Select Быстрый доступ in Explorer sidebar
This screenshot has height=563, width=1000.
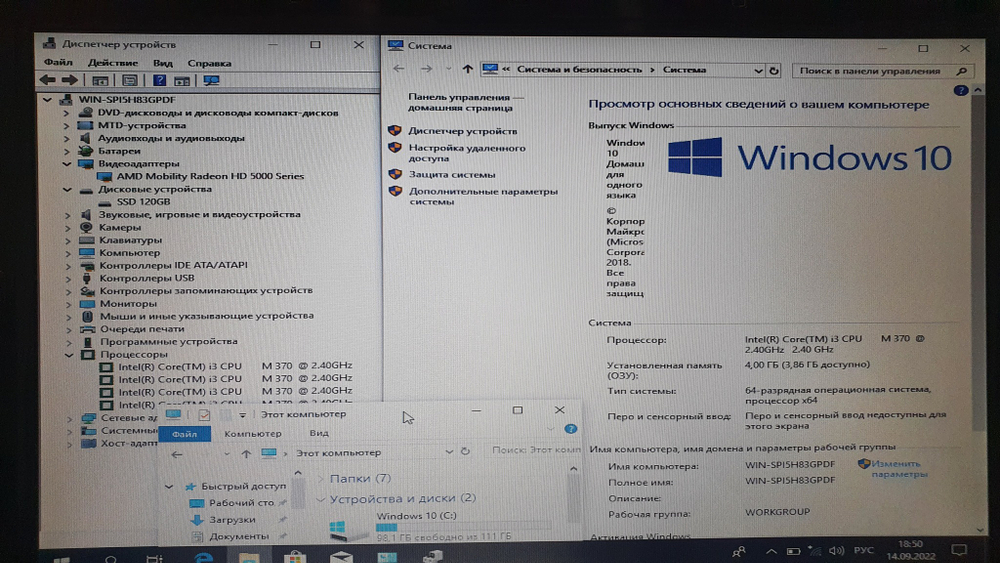click(243, 486)
